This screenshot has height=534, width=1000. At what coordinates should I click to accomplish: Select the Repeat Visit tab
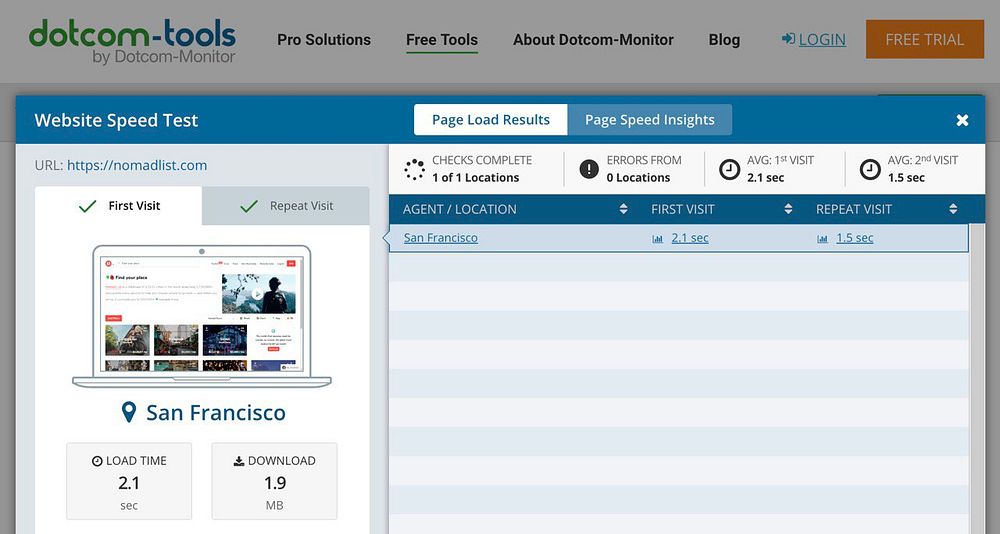[286, 206]
